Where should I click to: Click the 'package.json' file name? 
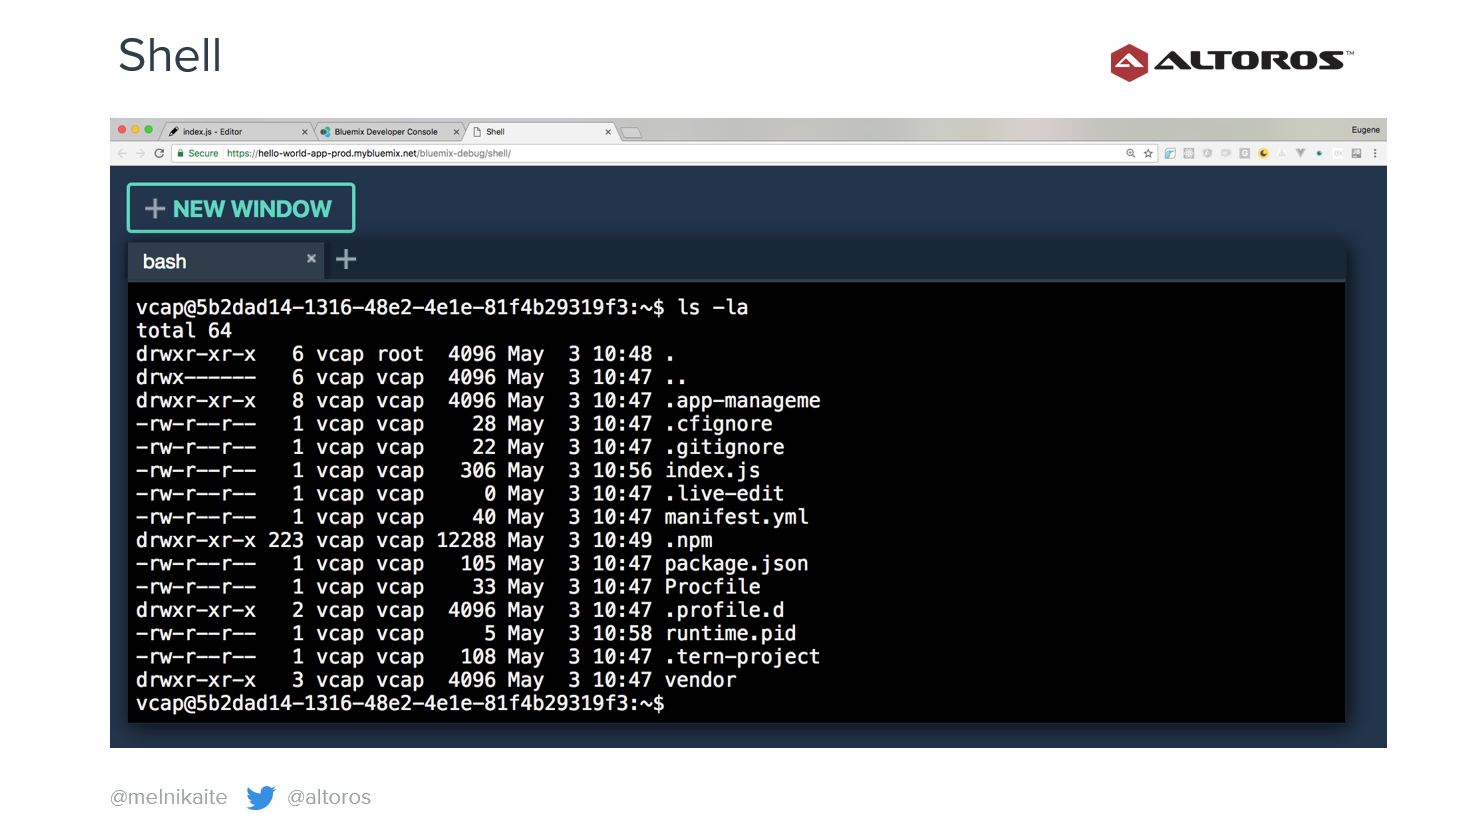coord(737,563)
